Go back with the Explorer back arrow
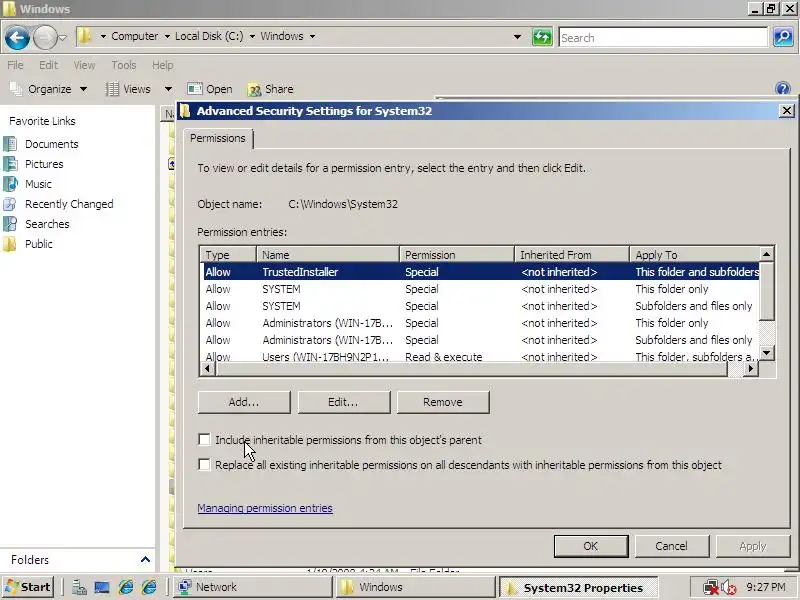Viewport: 800px width, 600px height. tap(17, 38)
